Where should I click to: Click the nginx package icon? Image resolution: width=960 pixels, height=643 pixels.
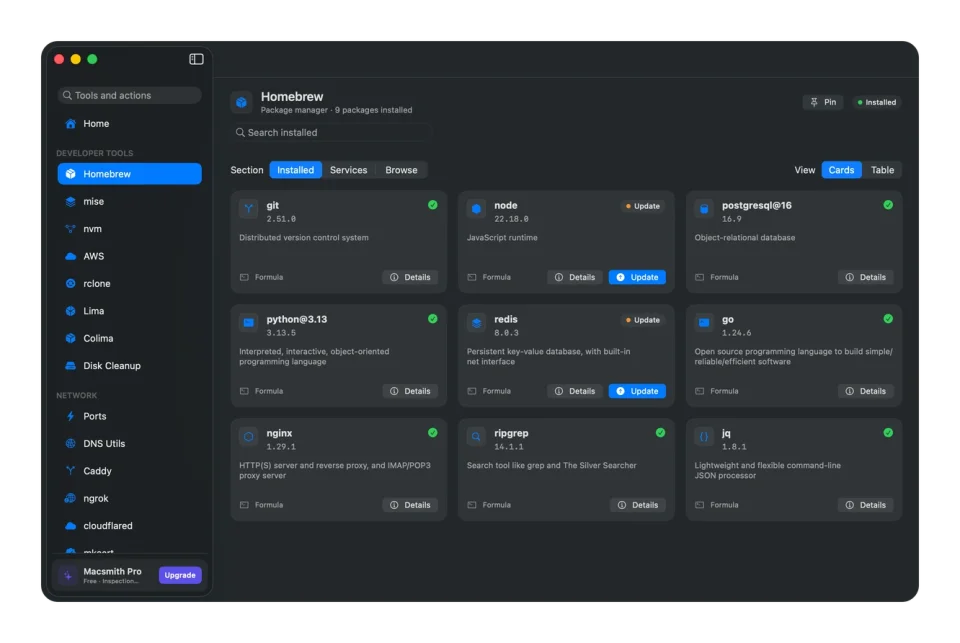(x=249, y=437)
